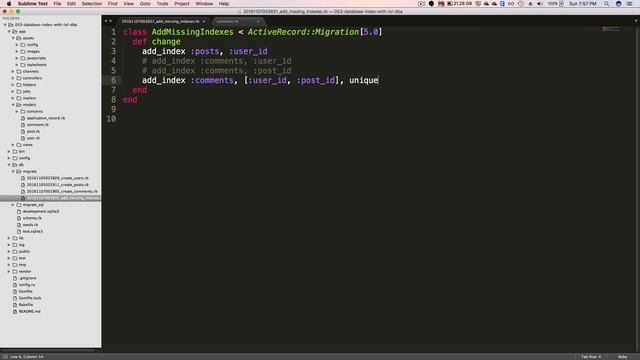This screenshot has width=640, height=360.
Task: Open the Find menu
Action: (112, 4)
